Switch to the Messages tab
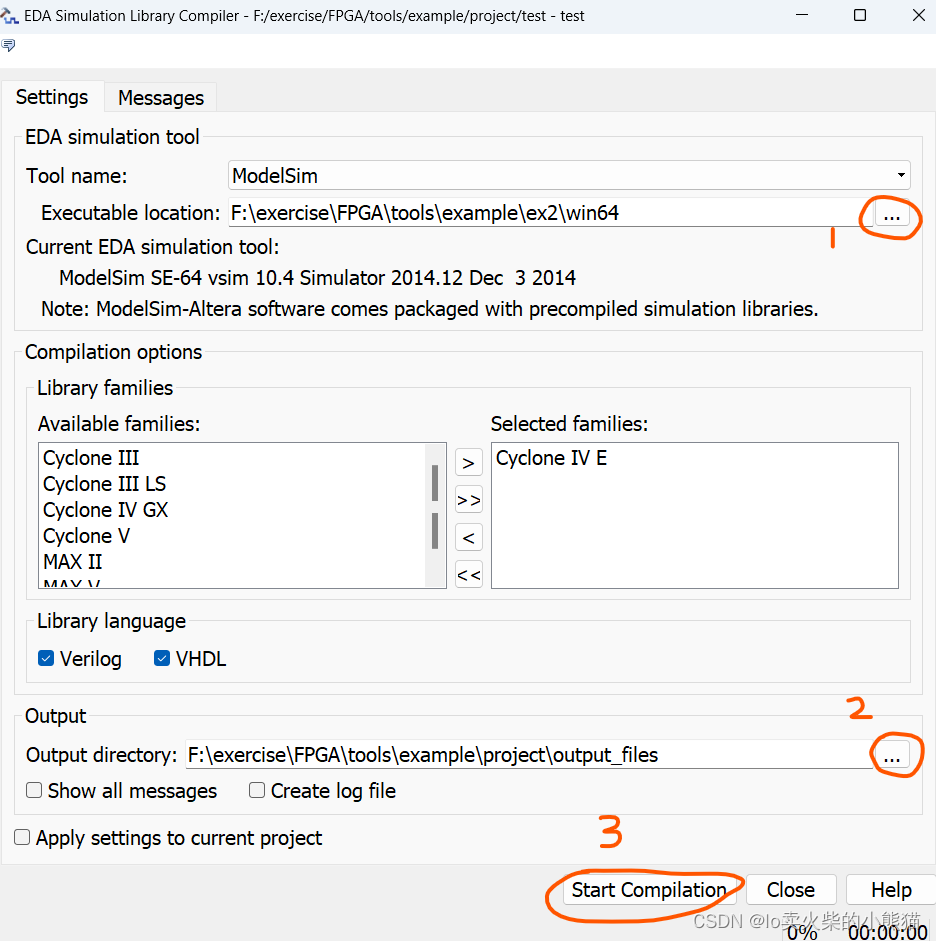This screenshot has width=936, height=941. pyautogui.click(x=160, y=98)
